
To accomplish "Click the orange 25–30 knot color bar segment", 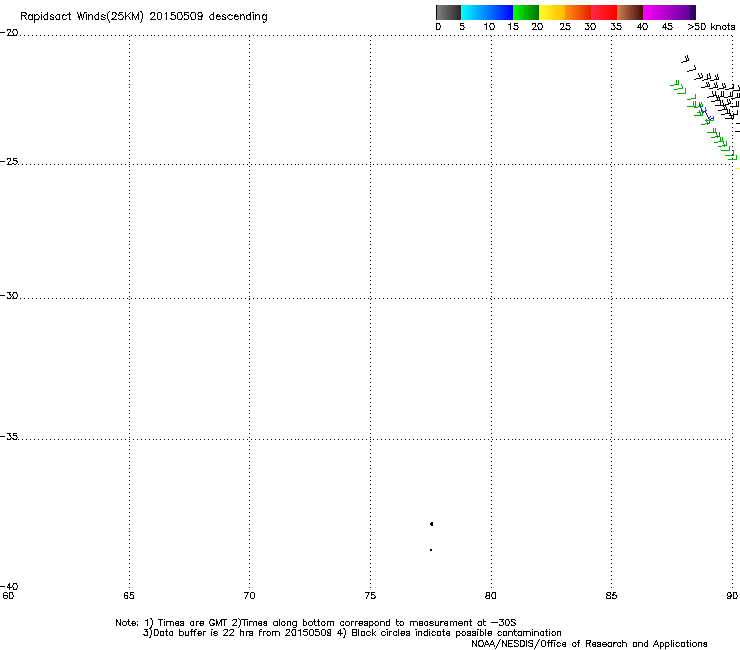I will click(578, 12).
